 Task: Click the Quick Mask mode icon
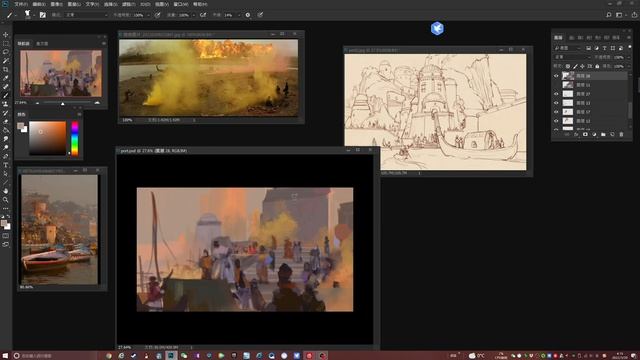click(x=6, y=236)
